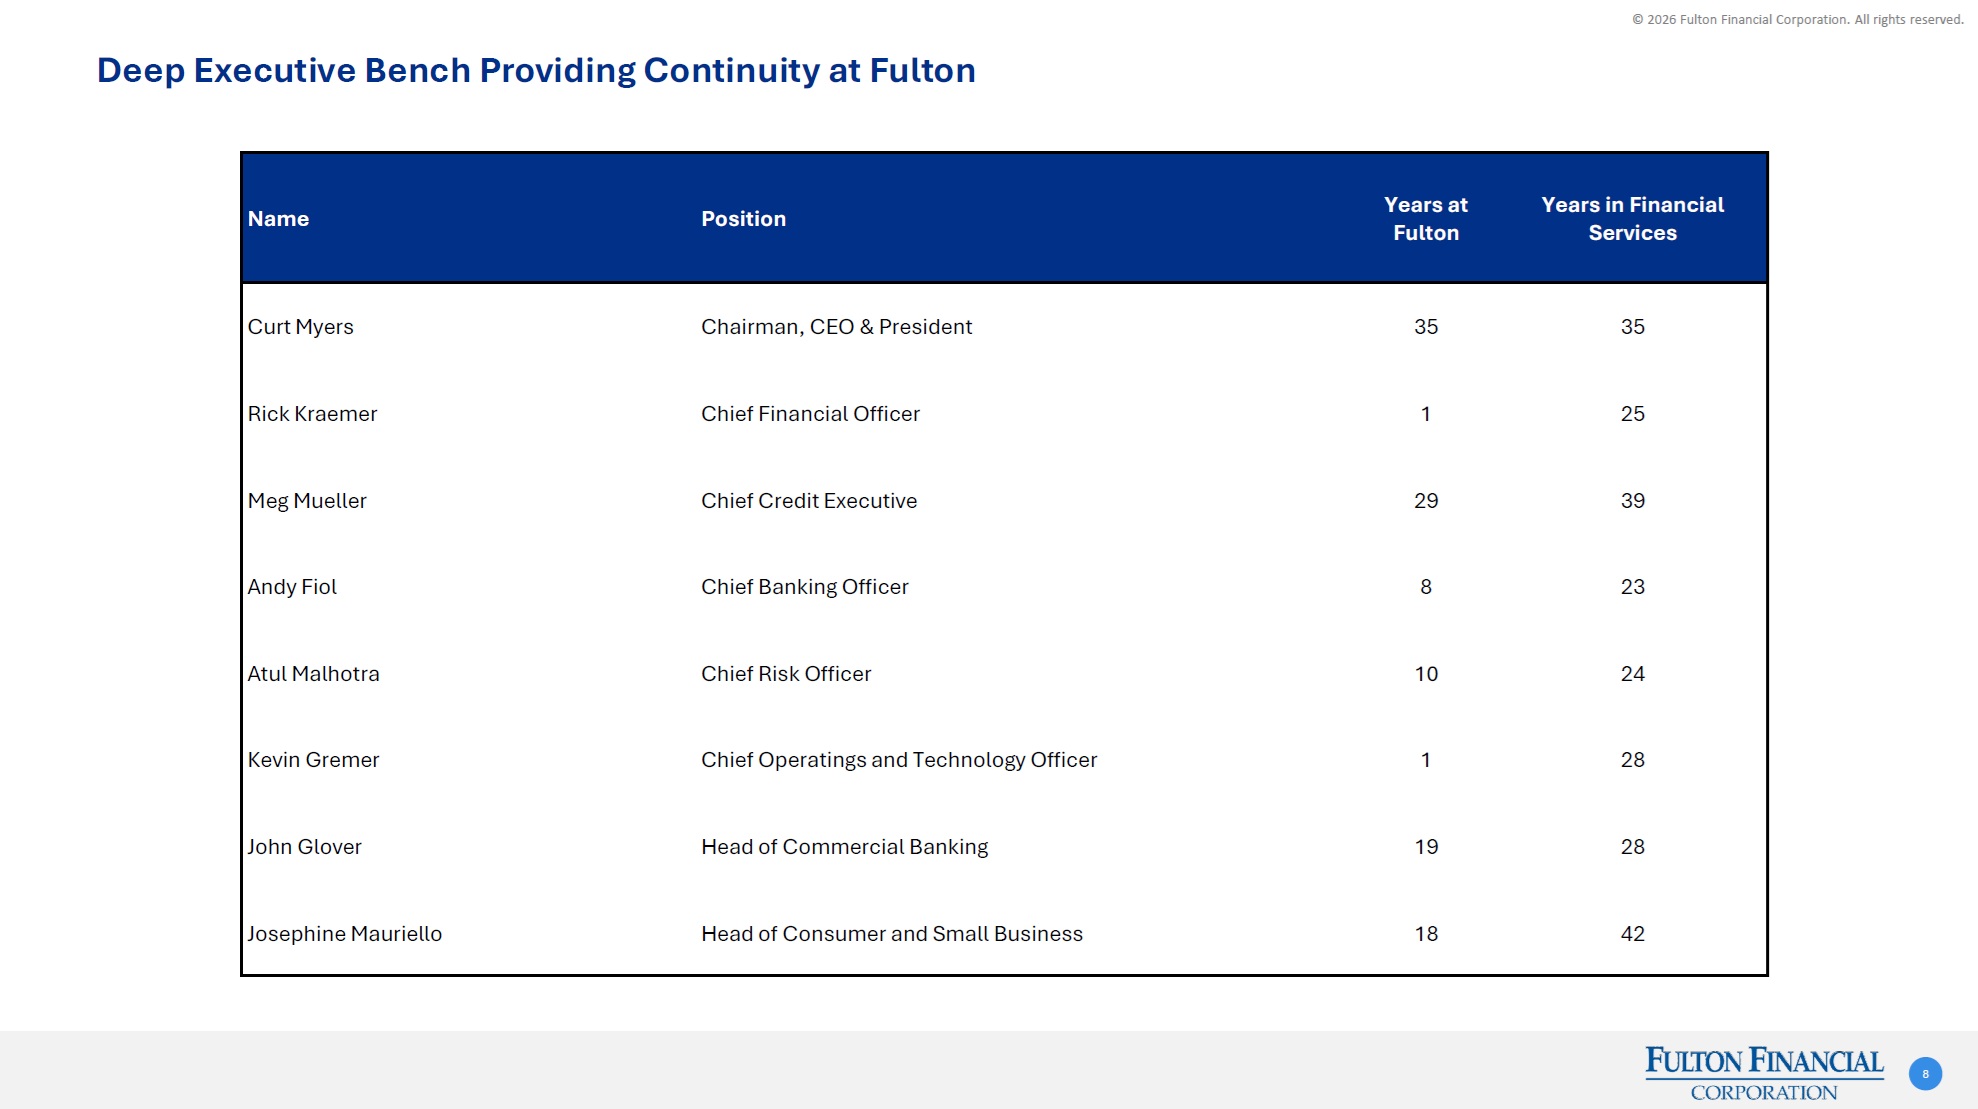Select the name Atul Malhotra
The width and height of the screenshot is (1978, 1109).
point(313,674)
